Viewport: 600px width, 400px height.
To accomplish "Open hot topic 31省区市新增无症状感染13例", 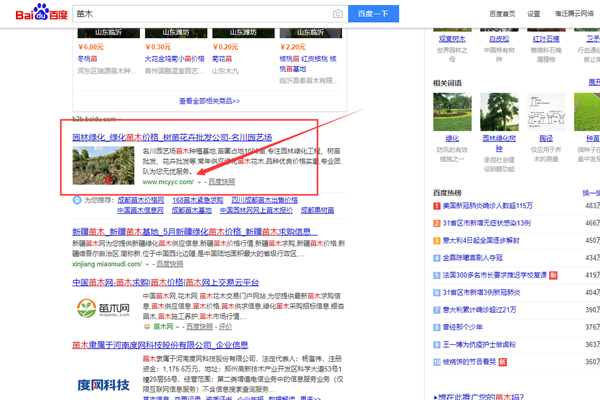I will coord(487,223).
